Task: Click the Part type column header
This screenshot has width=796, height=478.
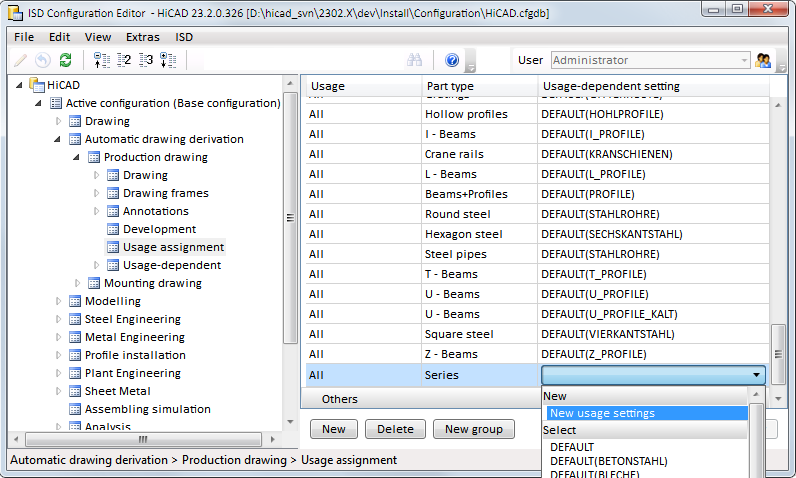Action: coord(480,86)
